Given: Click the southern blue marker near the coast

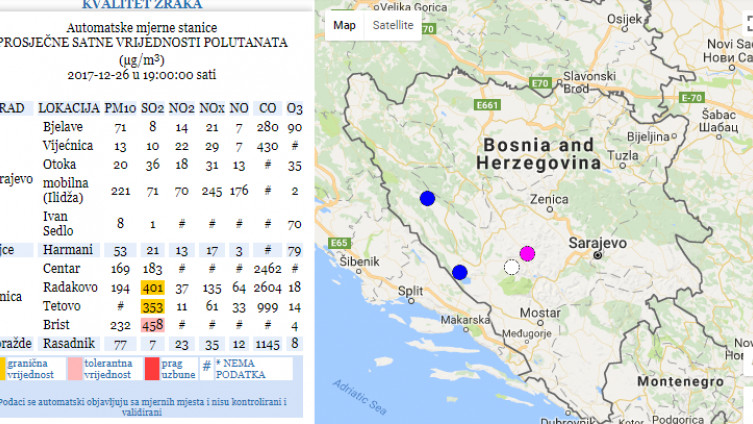Looking at the screenshot, I should [460, 272].
